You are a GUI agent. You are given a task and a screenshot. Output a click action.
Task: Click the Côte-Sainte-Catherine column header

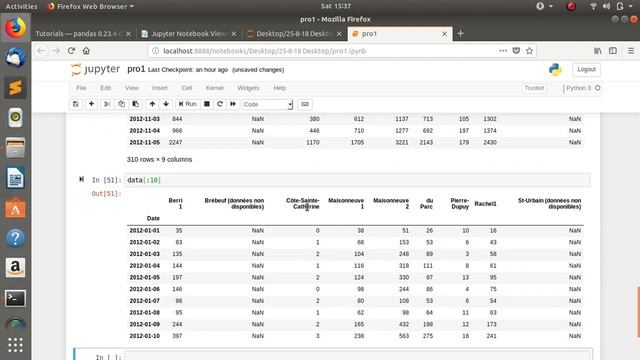tap(302, 204)
